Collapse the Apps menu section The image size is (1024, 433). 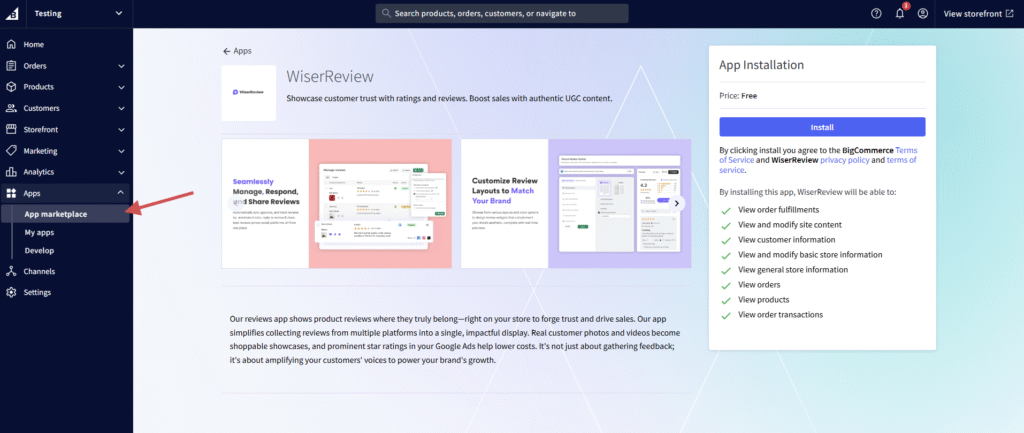(121, 193)
